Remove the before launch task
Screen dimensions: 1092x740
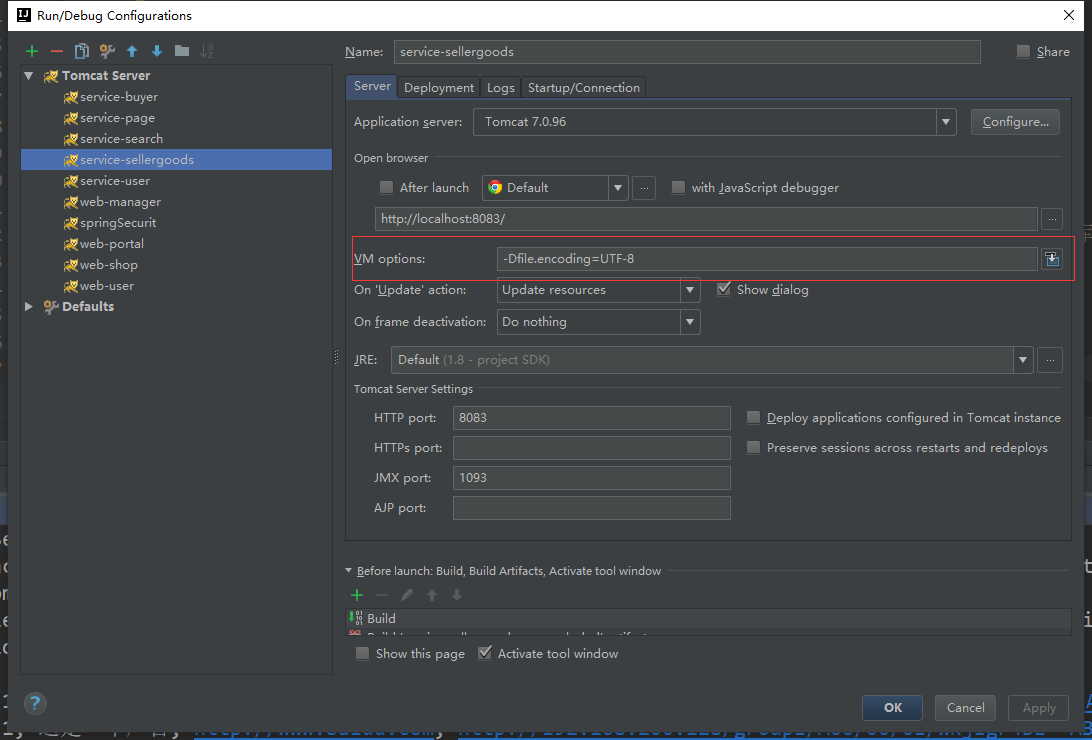(x=382, y=595)
